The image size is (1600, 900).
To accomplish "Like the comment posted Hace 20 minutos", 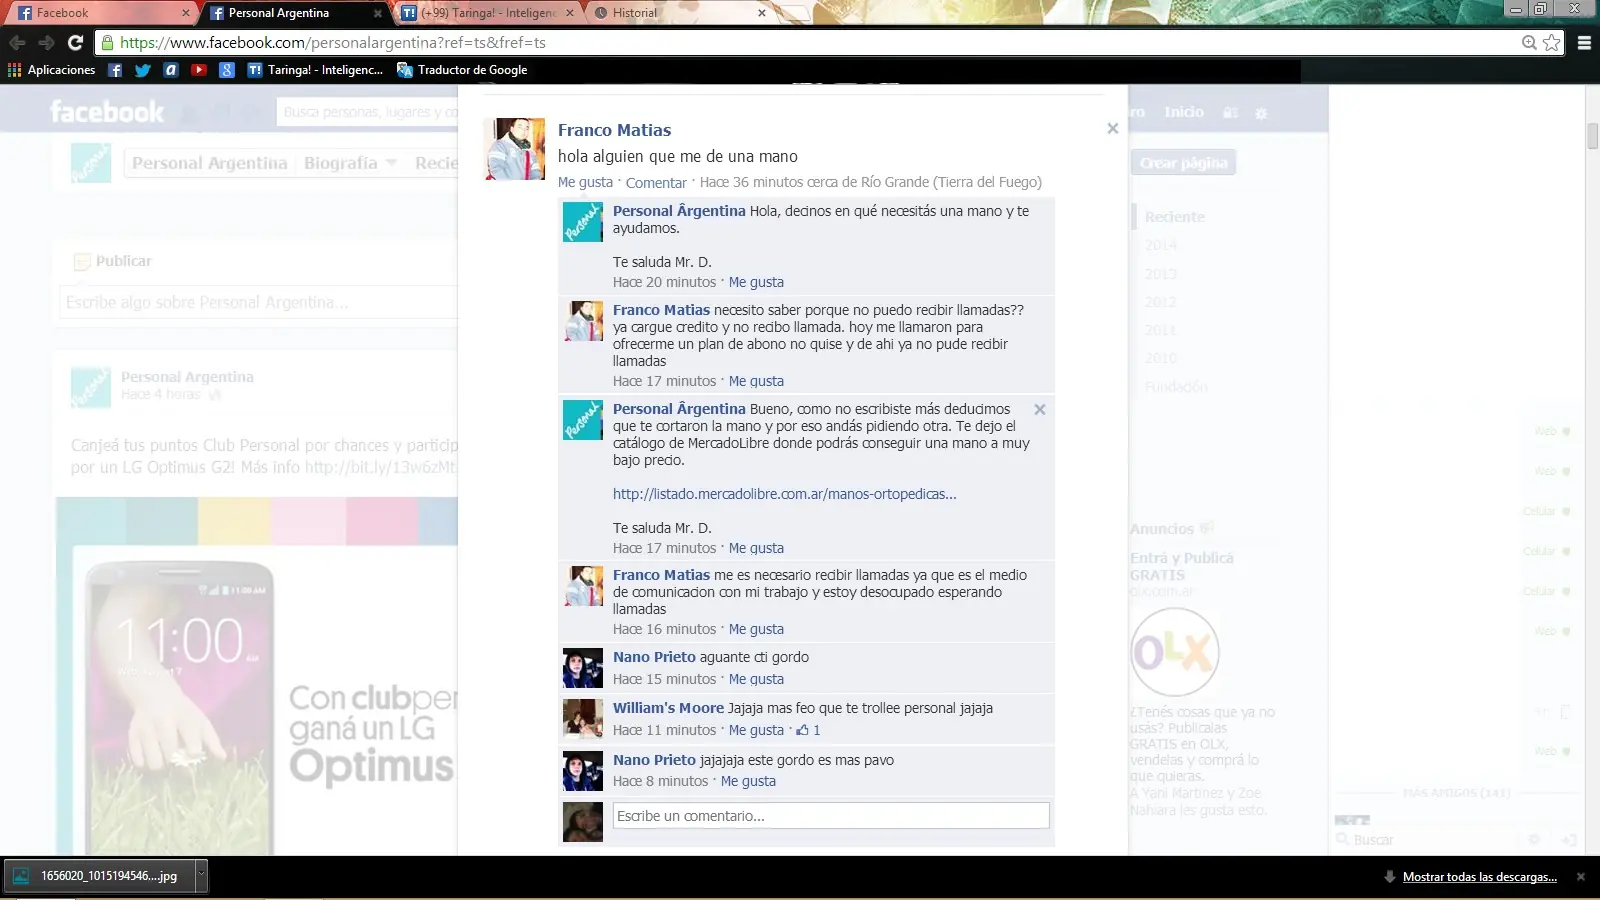I will pyautogui.click(x=756, y=282).
